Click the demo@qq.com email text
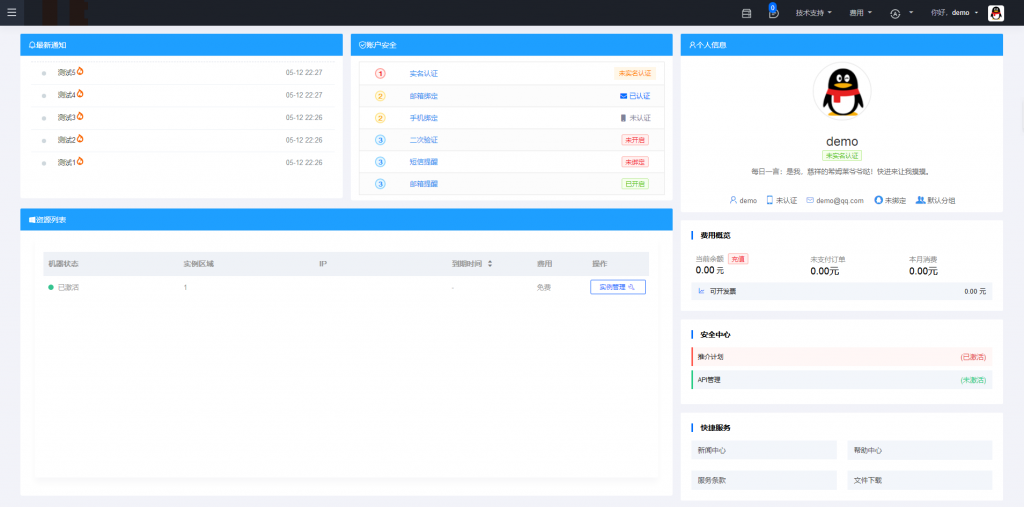The height and width of the screenshot is (507, 1024). (x=840, y=201)
